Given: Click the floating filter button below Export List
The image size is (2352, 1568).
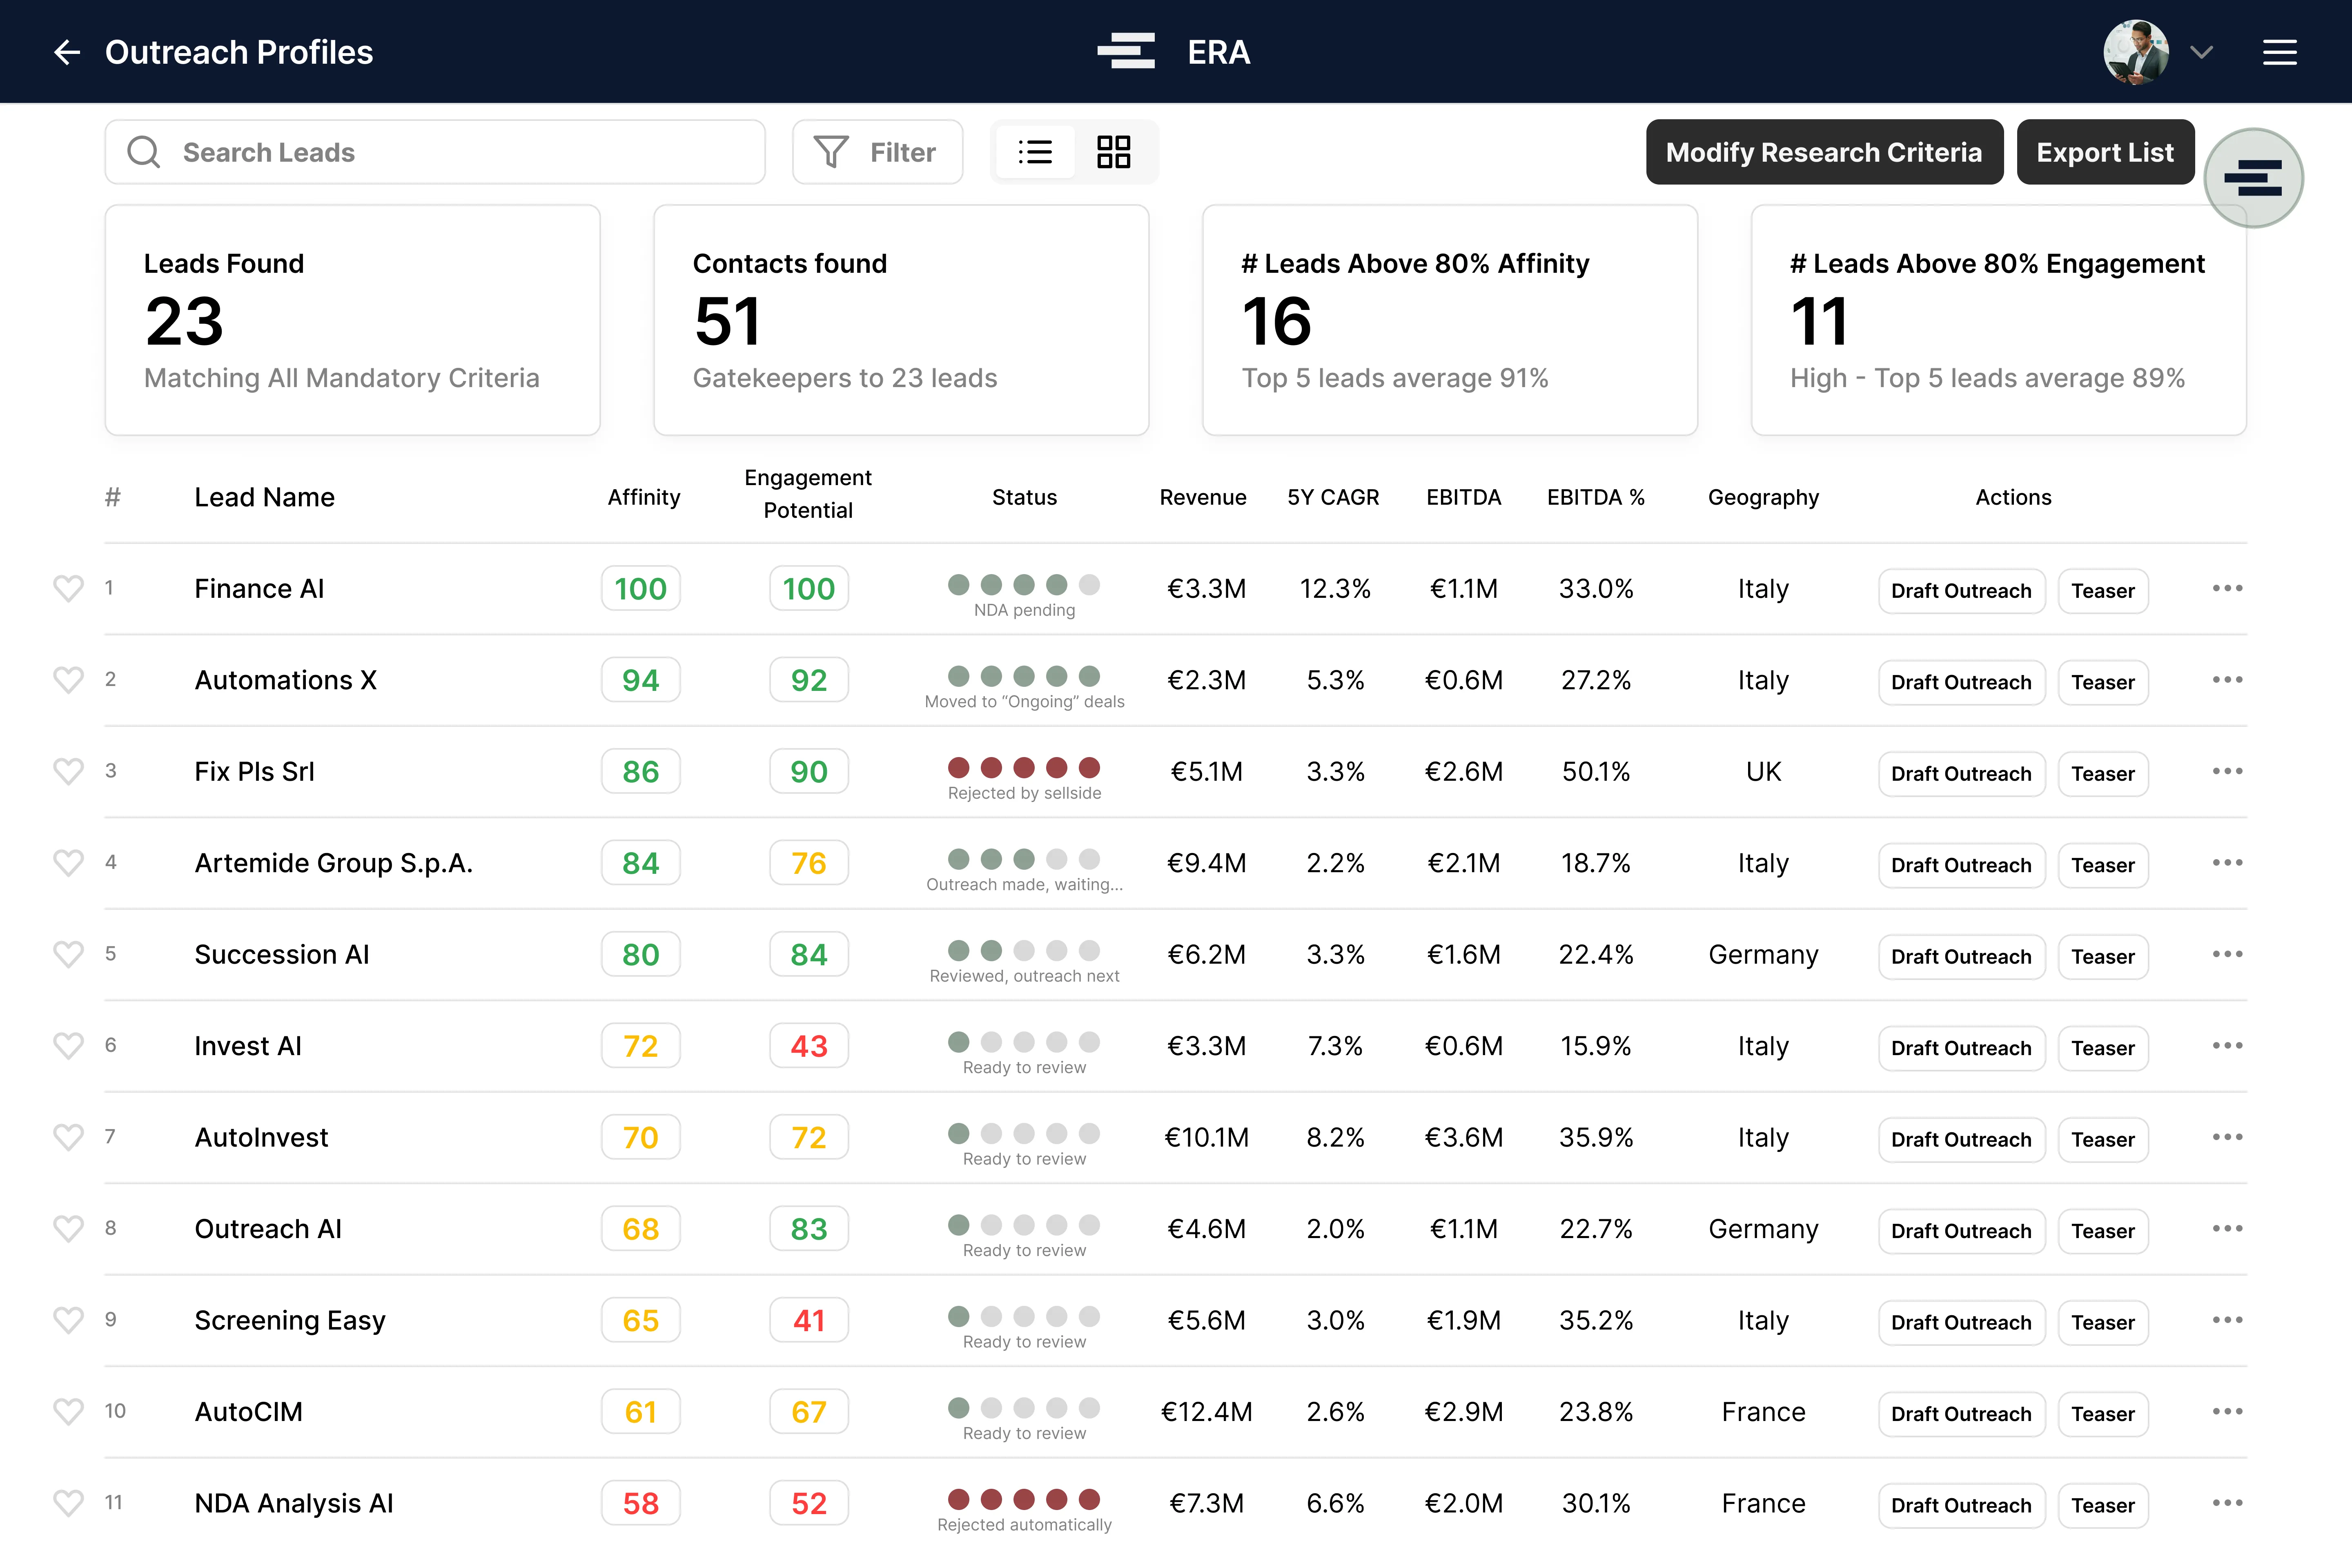Looking at the screenshot, I should point(2253,178).
